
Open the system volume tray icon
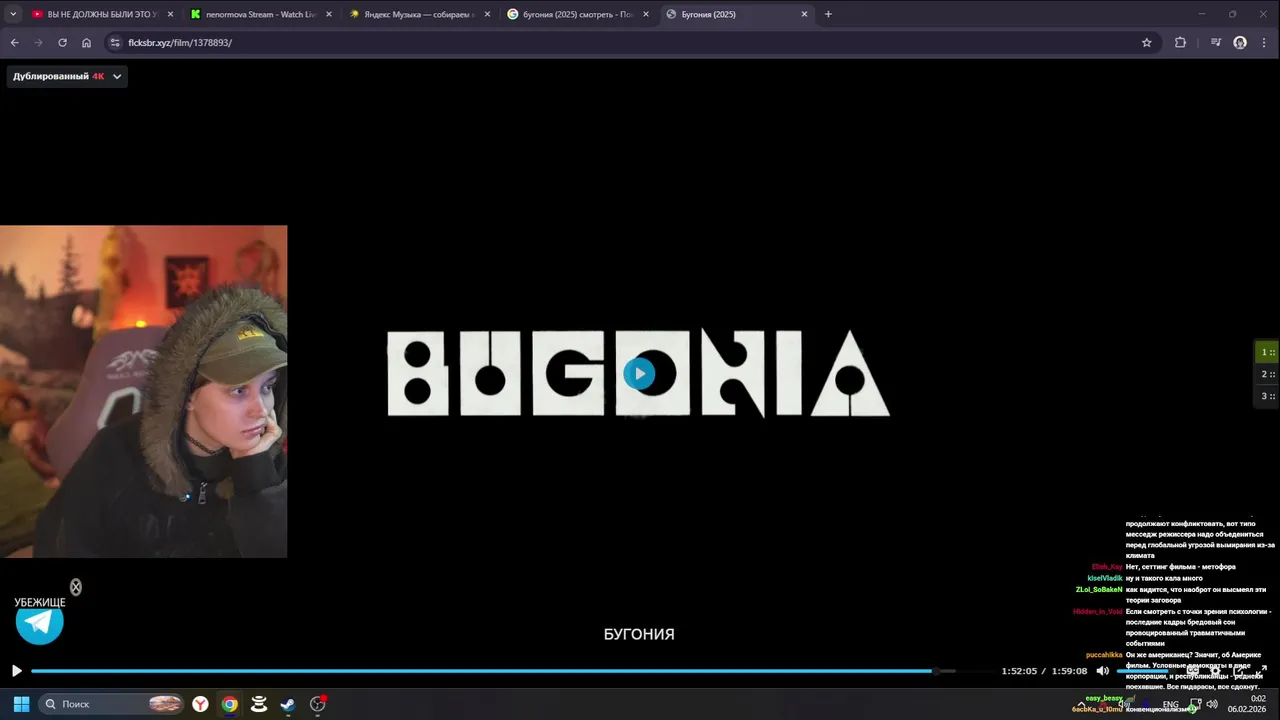pyautogui.click(x=1212, y=705)
